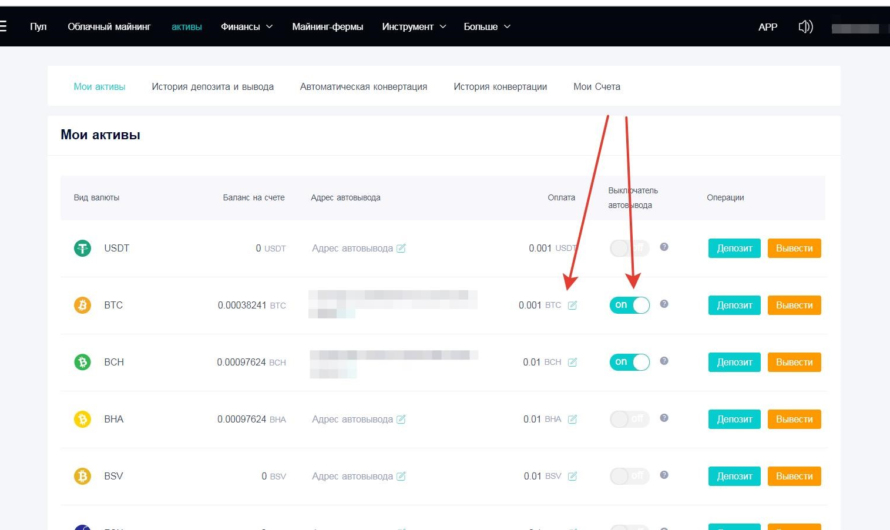Expand the Финансы dropdown menu
This screenshot has height=530, width=890.
pos(246,27)
